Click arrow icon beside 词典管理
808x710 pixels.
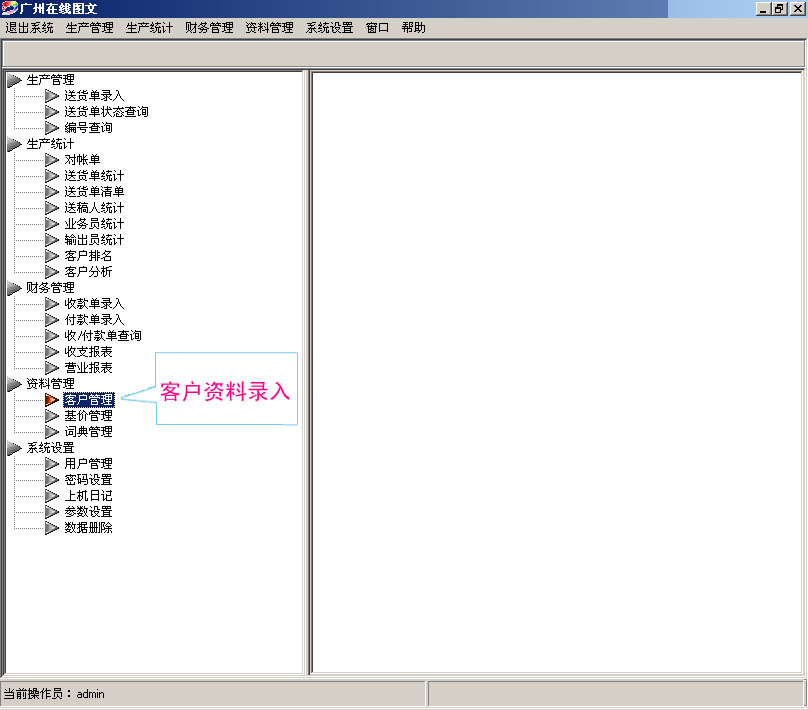pos(52,431)
